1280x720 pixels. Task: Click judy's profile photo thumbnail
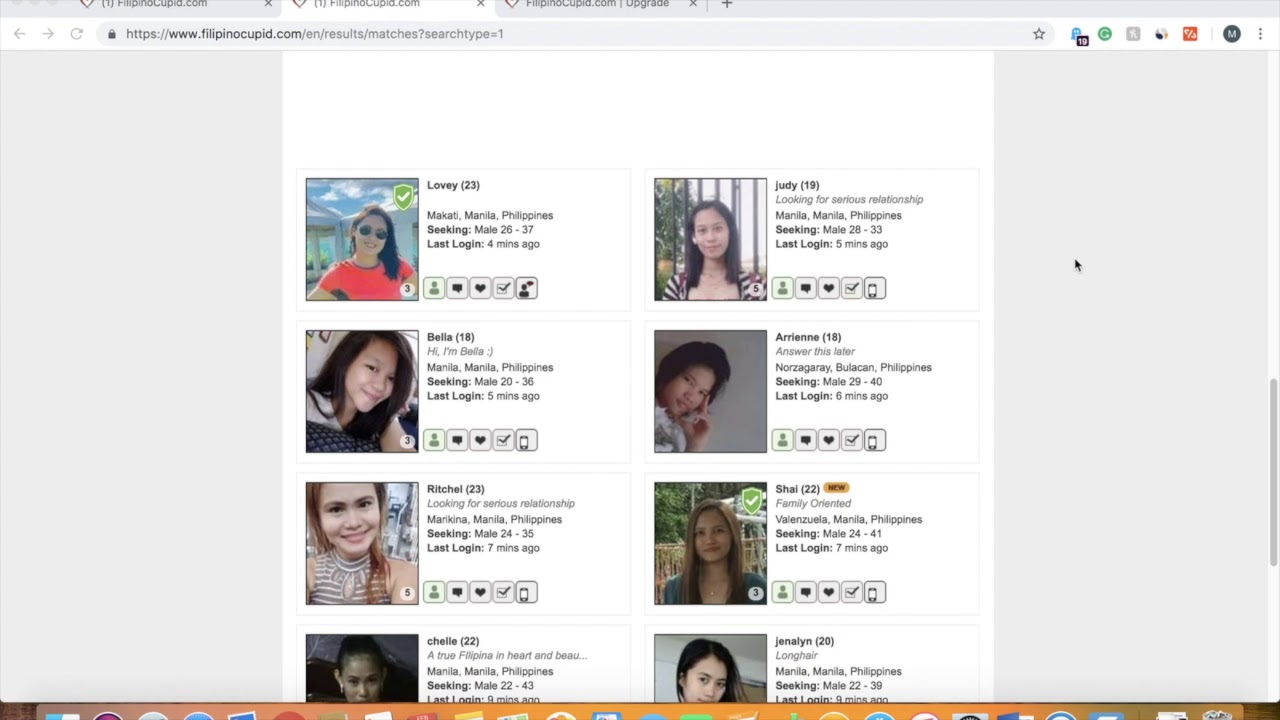click(x=710, y=239)
